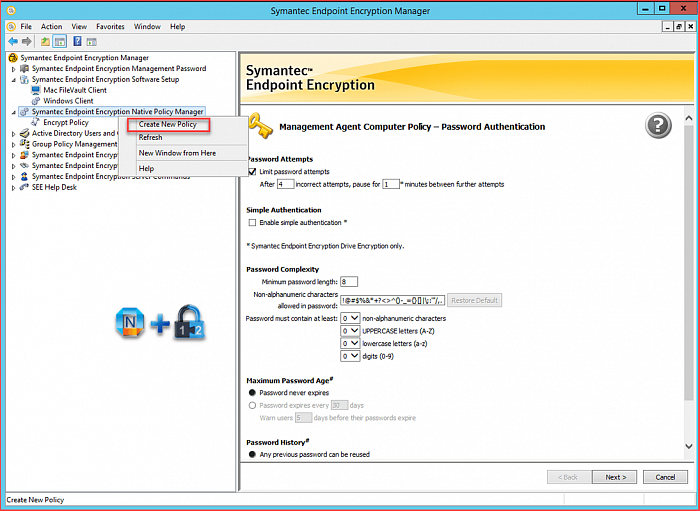
Task: Open the Favorites menu
Action: click(x=110, y=27)
